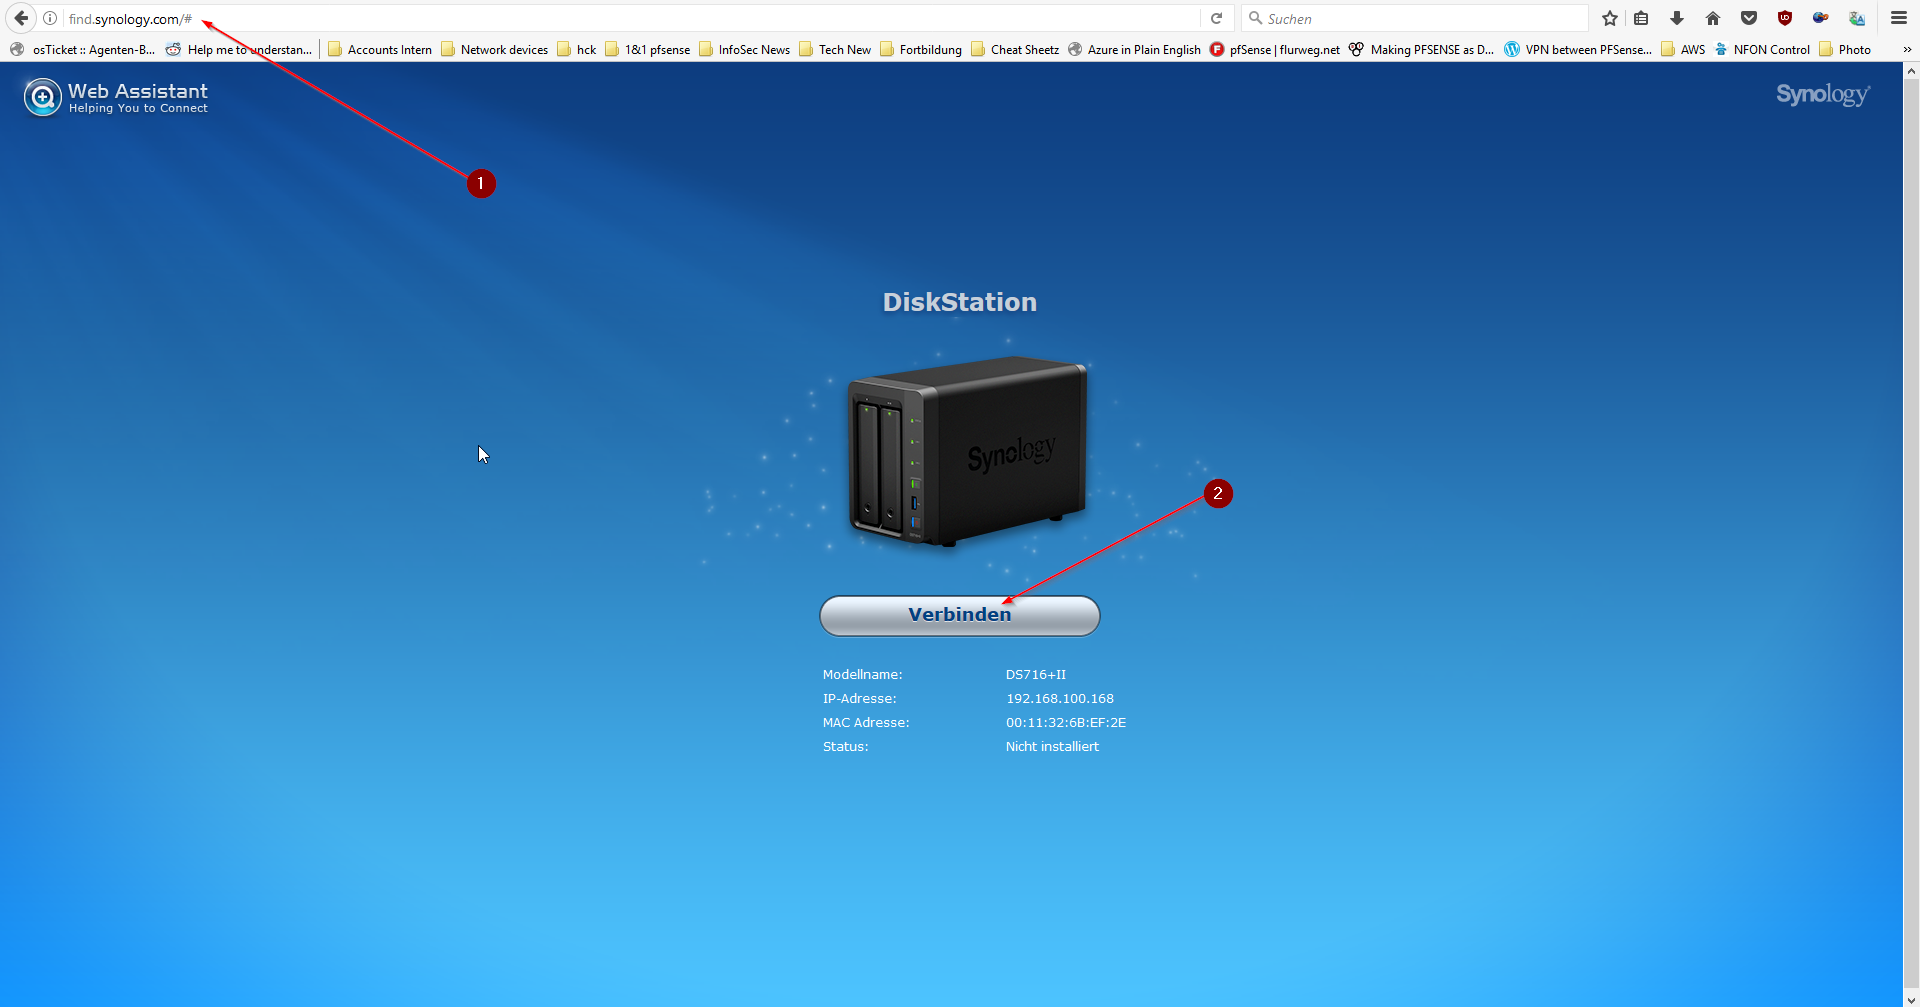Show more bookmarks with the chevron

click(1907, 49)
